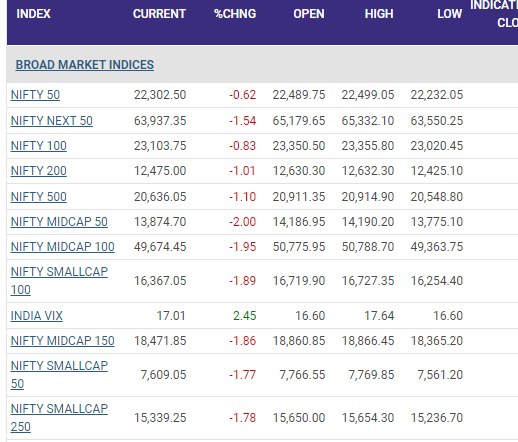Screen dimensions: 518x442
Task: Select the NIFTY 500 link
Action: click(x=39, y=197)
